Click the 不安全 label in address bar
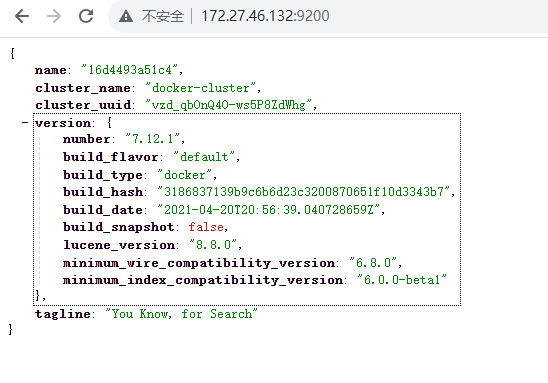The height and width of the screenshot is (383, 548). [163, 16]
